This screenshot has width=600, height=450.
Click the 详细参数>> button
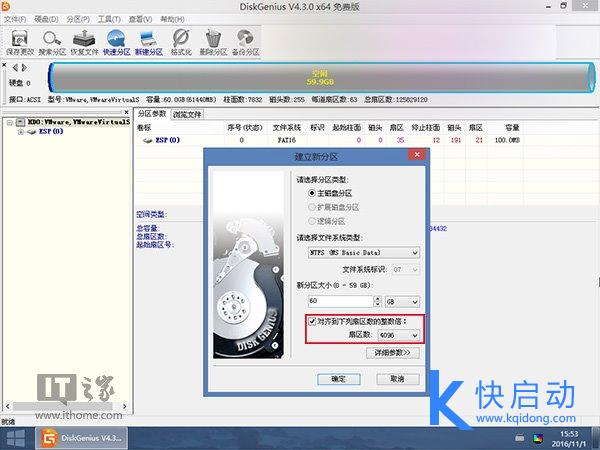[393, 353]
